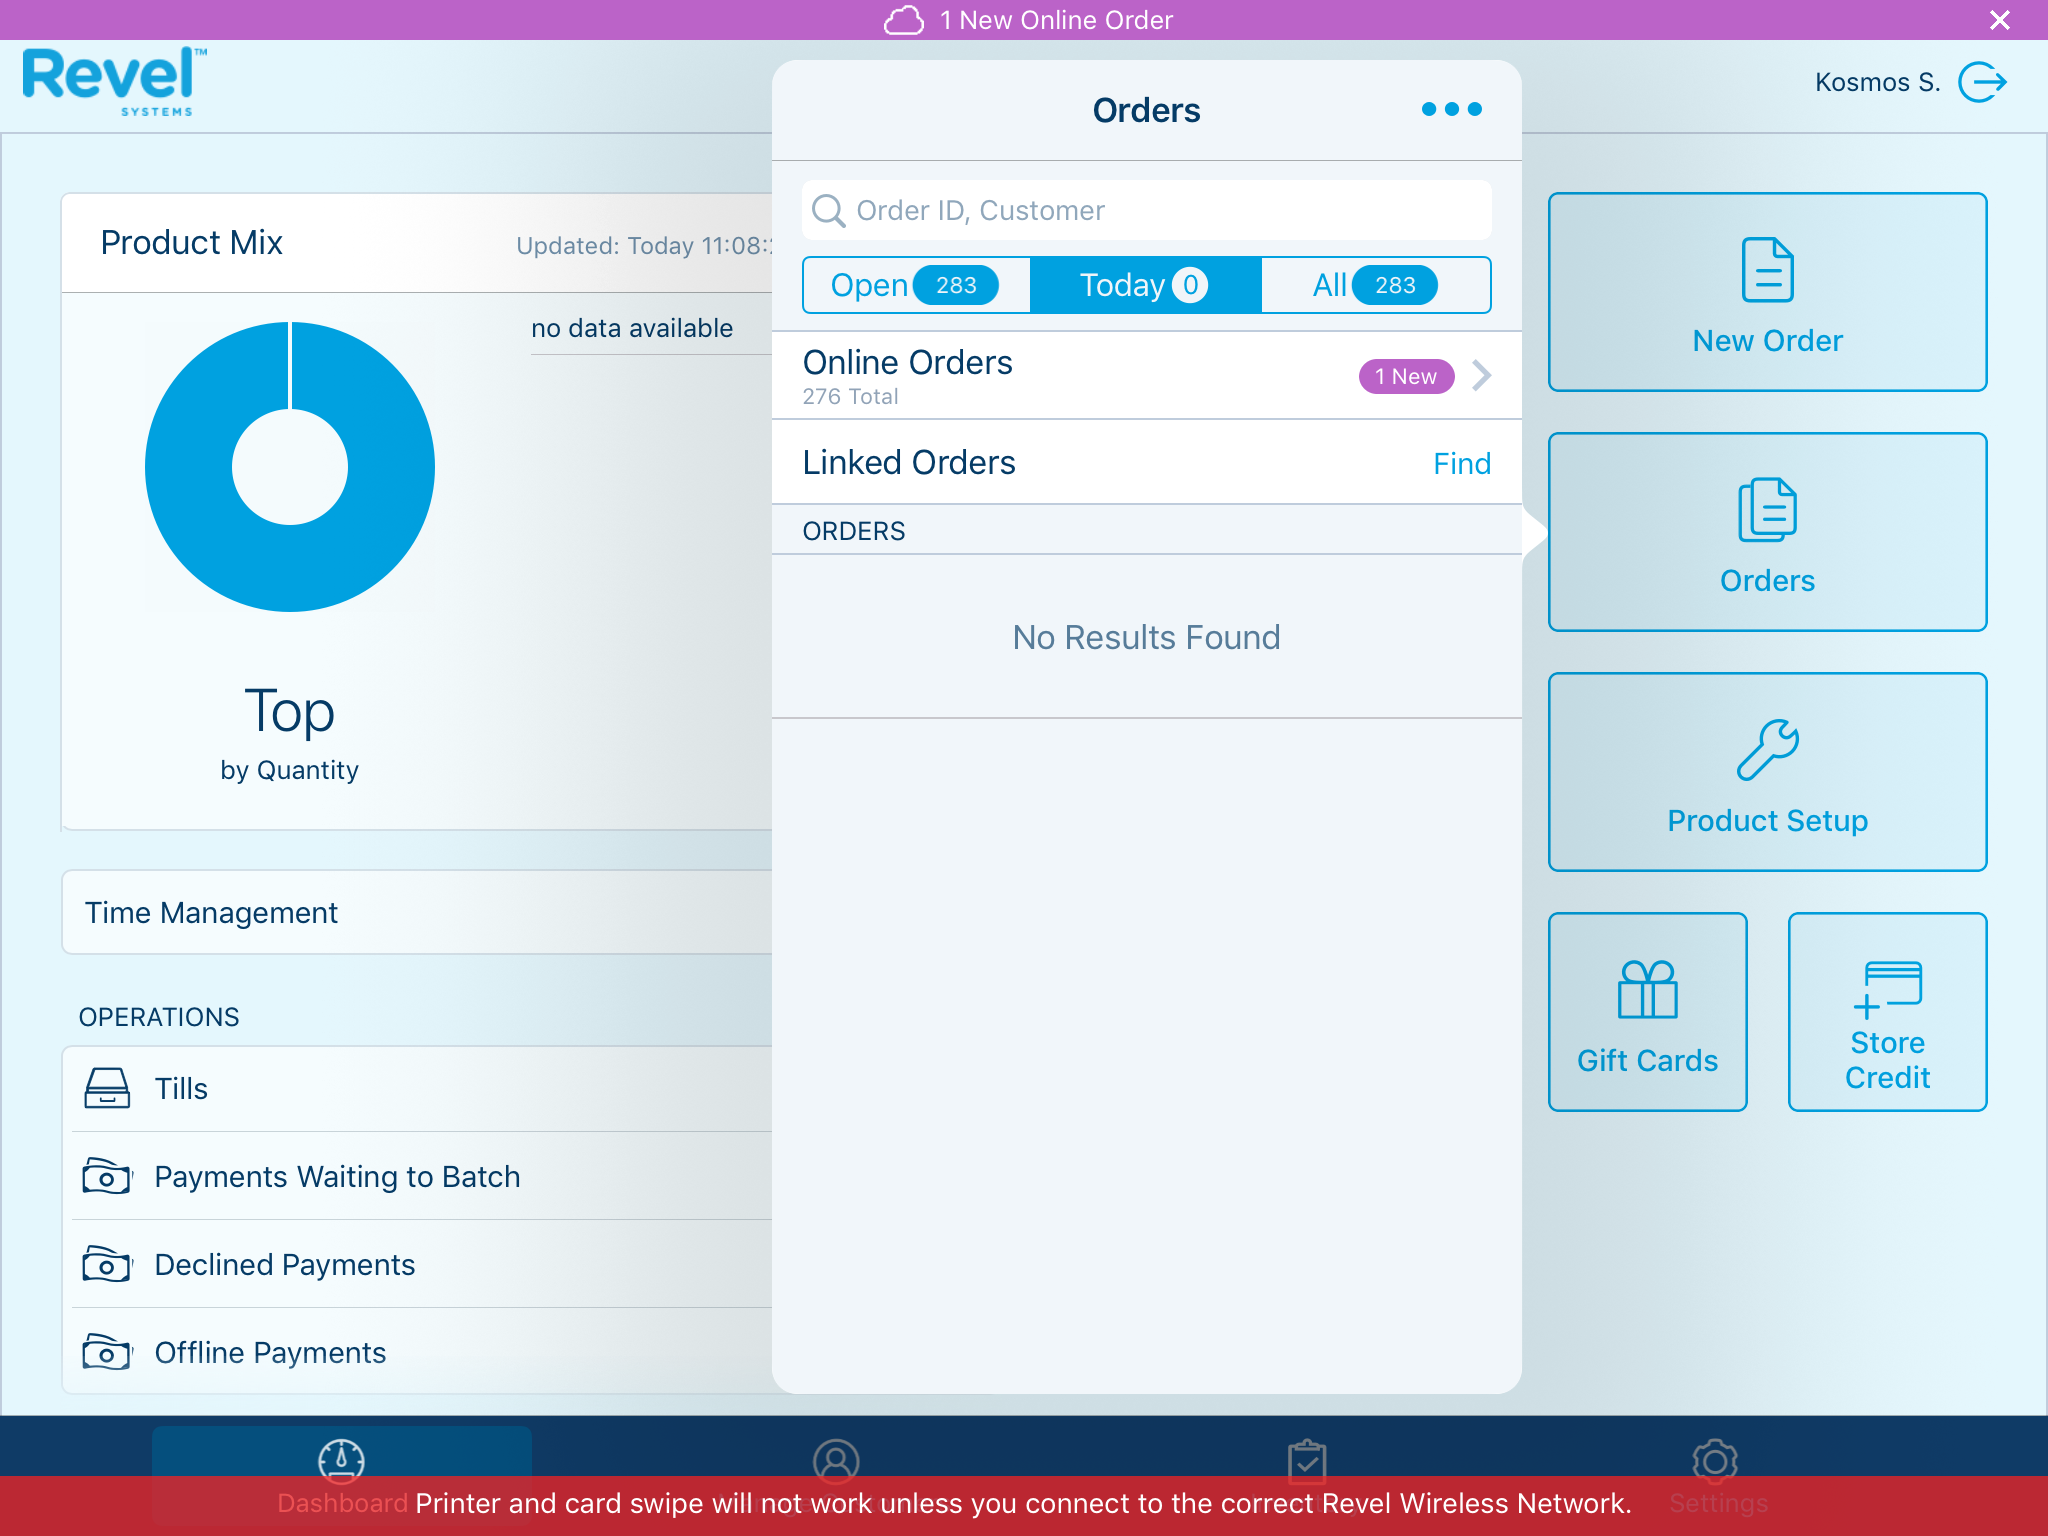Open the Orders tile button

1767,532
